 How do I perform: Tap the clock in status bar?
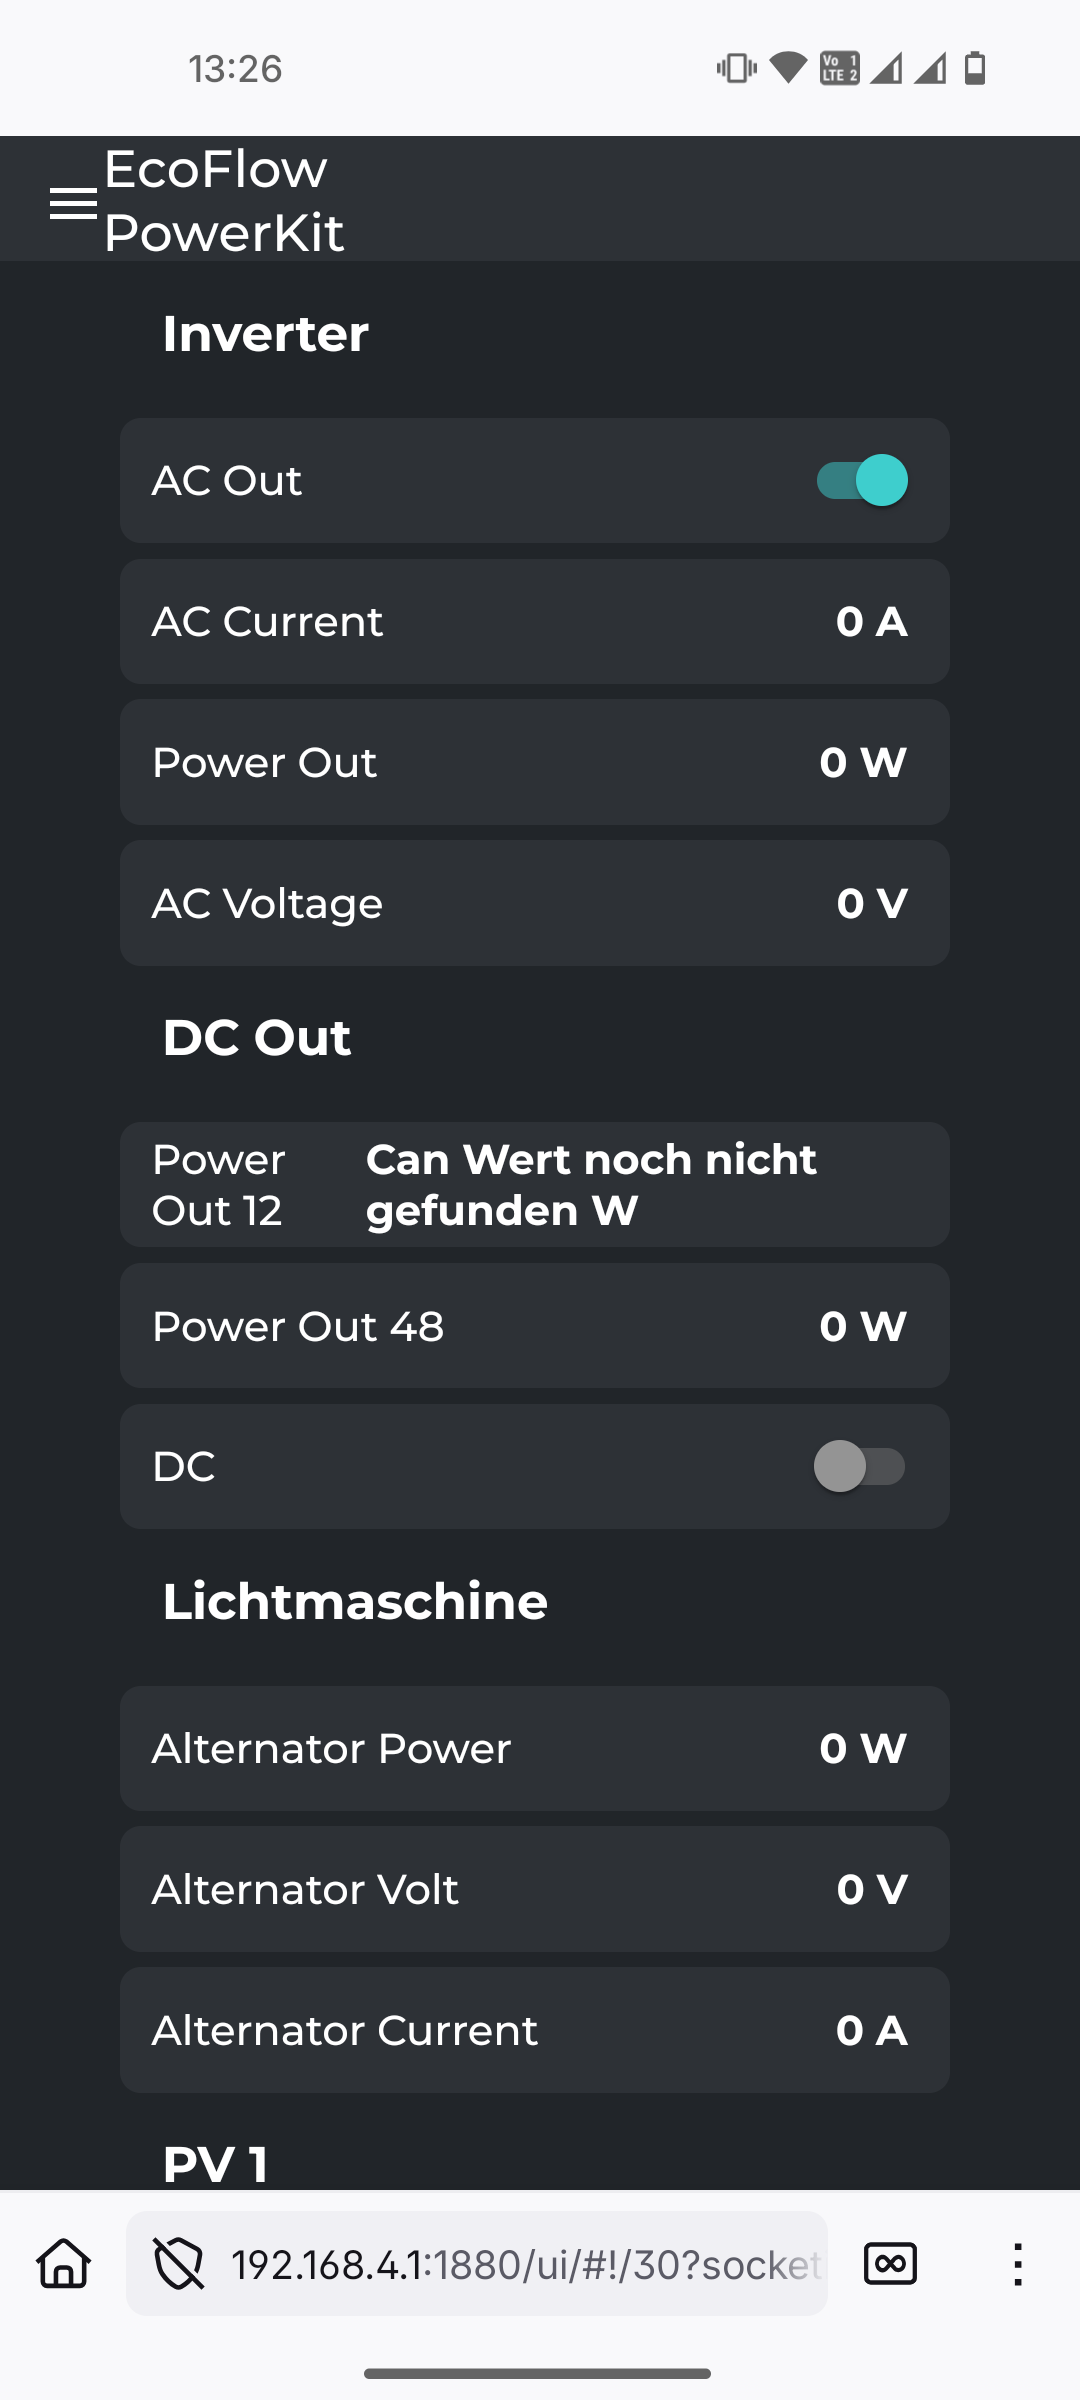pyautogui.click(x=236, y=68)
